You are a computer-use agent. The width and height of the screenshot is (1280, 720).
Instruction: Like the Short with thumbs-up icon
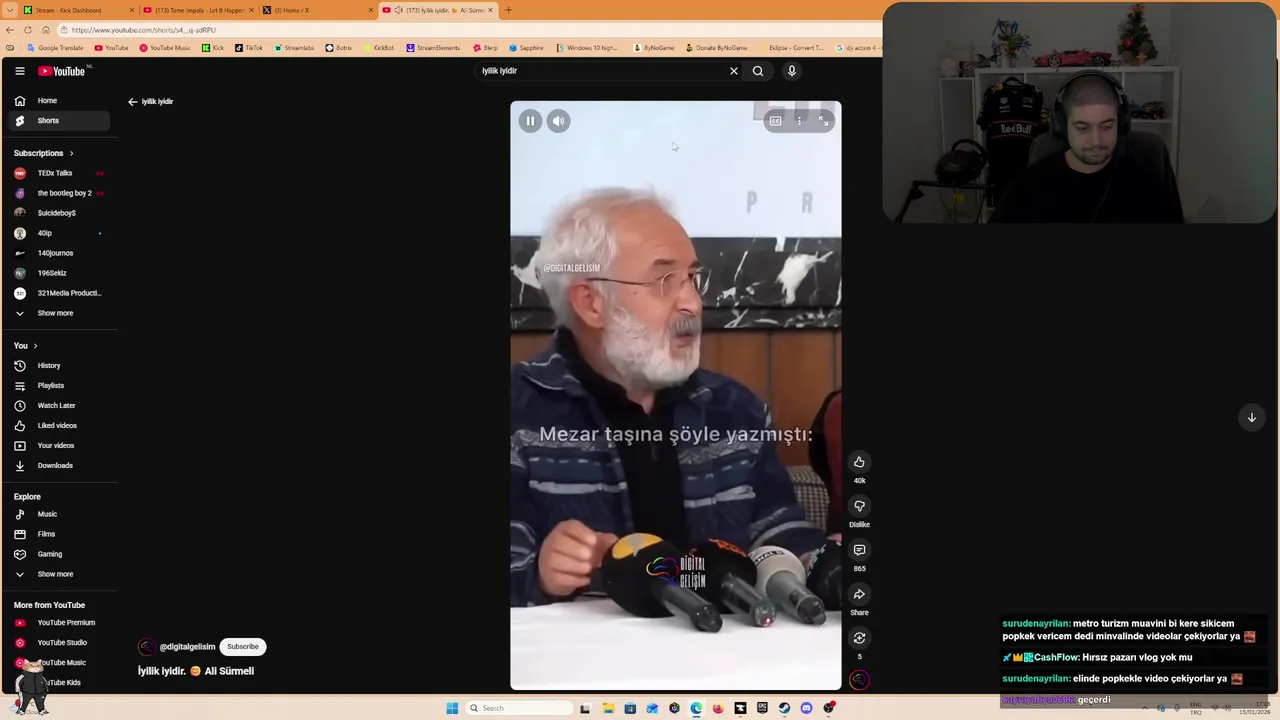(859, 462)
